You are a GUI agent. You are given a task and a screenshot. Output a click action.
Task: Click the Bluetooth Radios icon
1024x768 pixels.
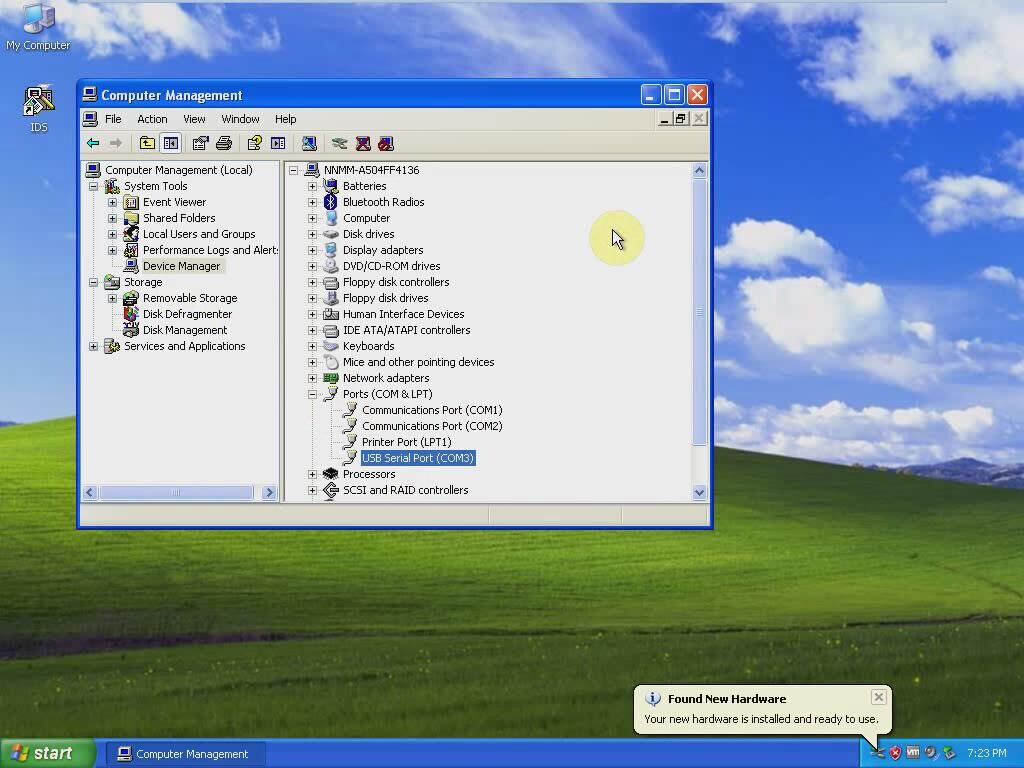point(330,202)
